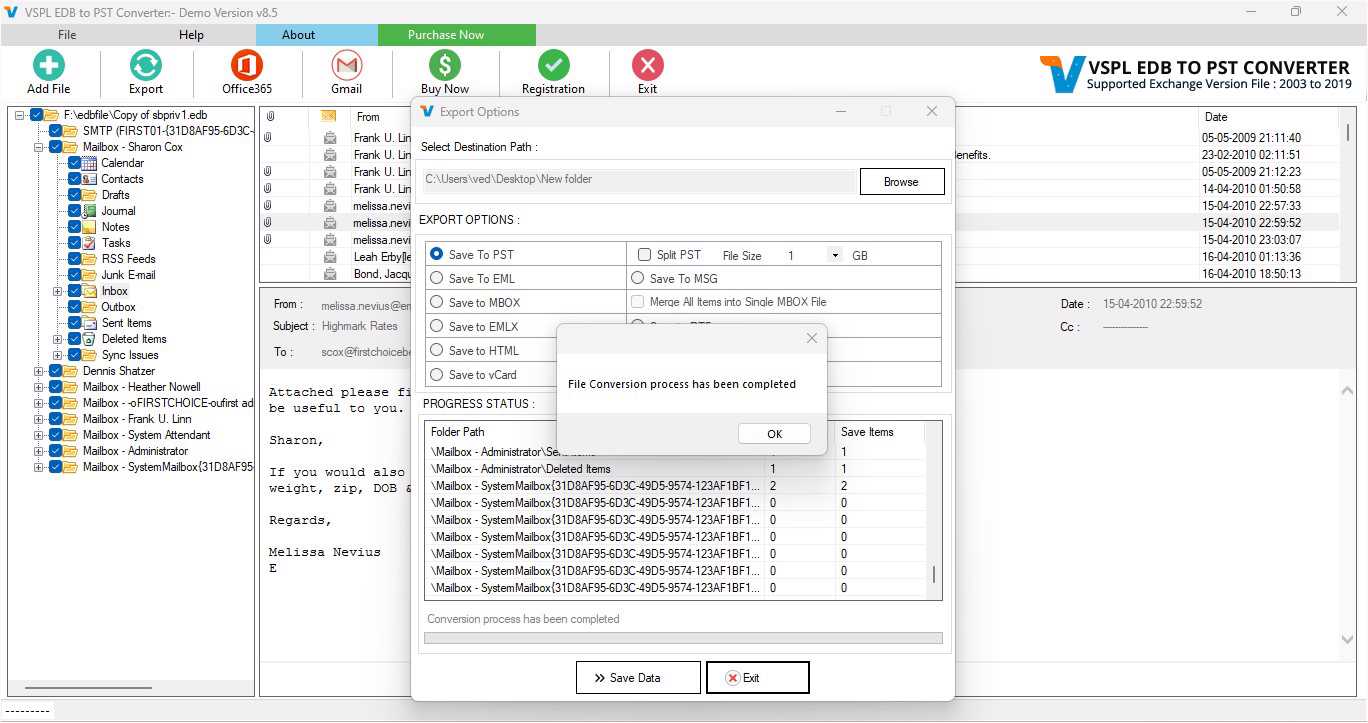Open the Help menu

[x=191, y=35]
